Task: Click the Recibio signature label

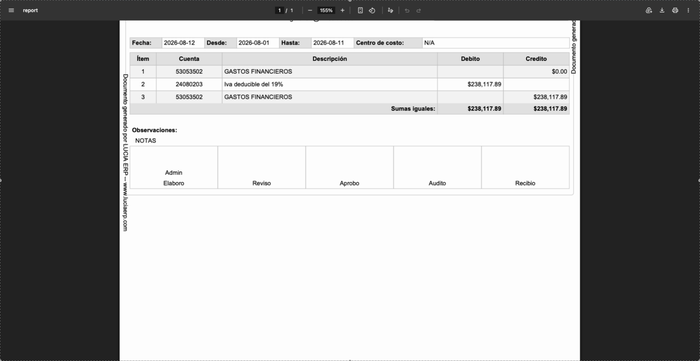Action: coord(525,183)
